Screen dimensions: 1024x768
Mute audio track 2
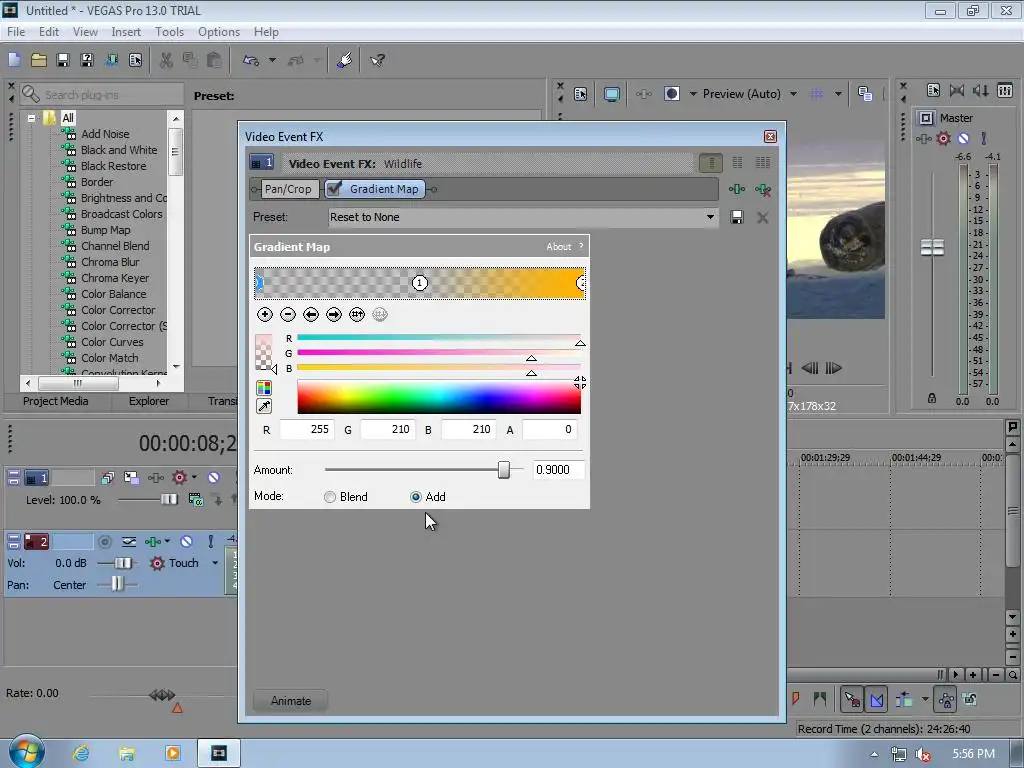point(186,541)
